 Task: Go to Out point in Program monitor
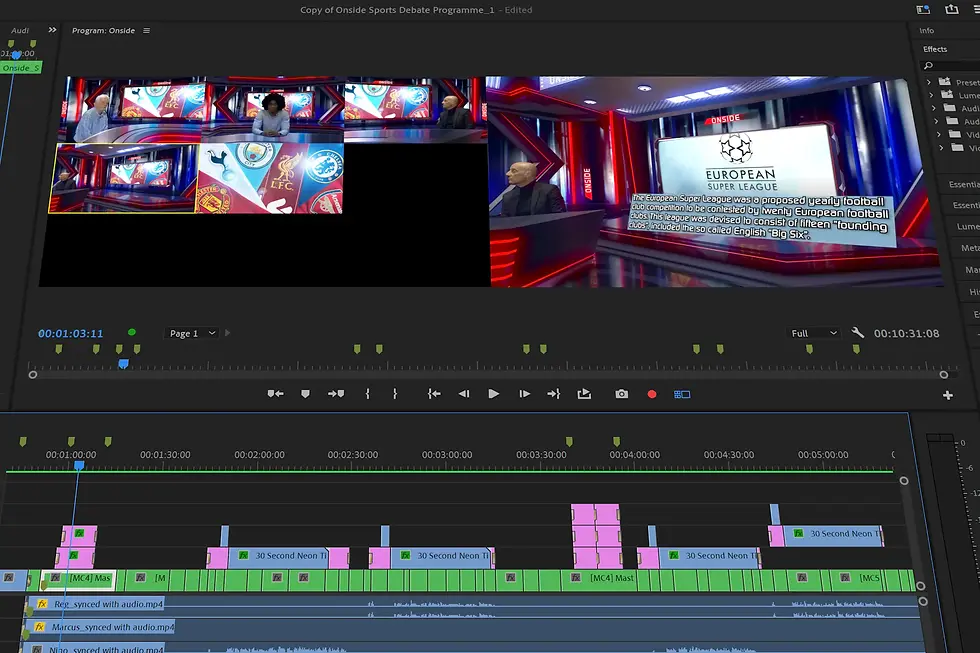click(x=554, y=394)
